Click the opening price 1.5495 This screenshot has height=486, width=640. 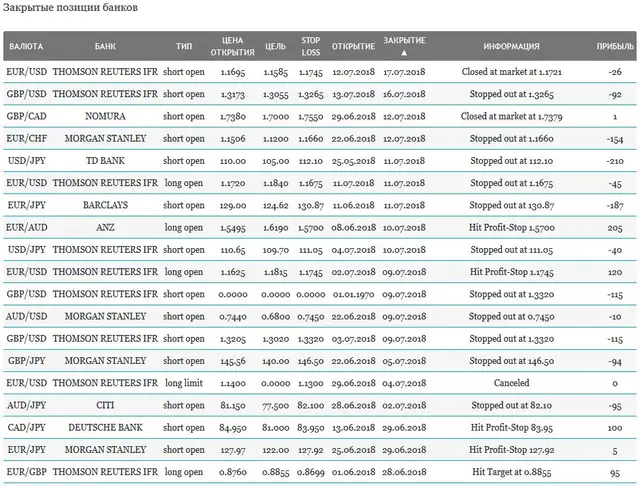(x=233, y=228)
